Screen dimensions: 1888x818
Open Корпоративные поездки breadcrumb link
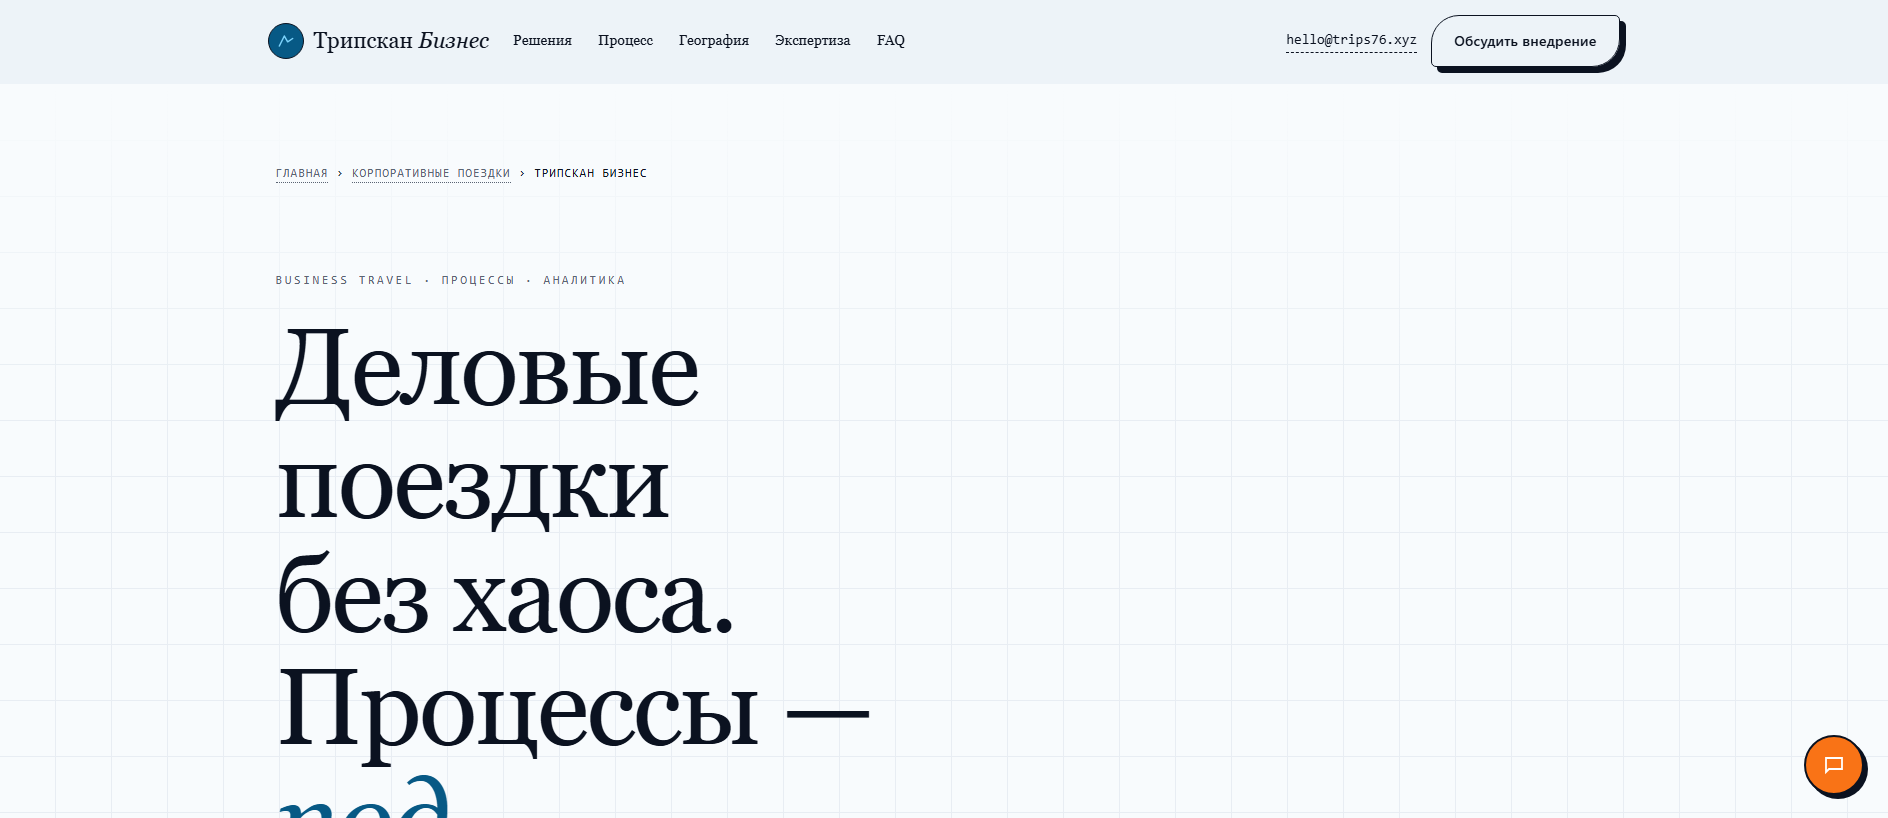pos(431,173)
